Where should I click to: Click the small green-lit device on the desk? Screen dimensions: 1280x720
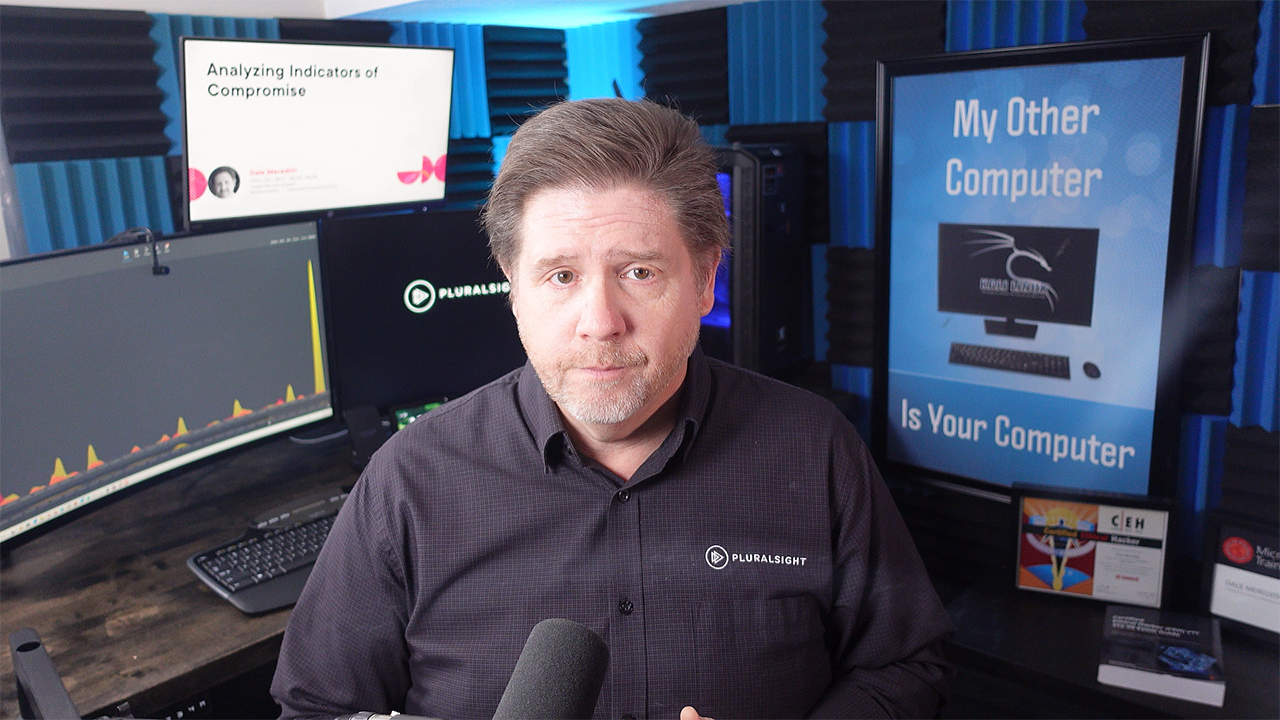coord(416,413)
